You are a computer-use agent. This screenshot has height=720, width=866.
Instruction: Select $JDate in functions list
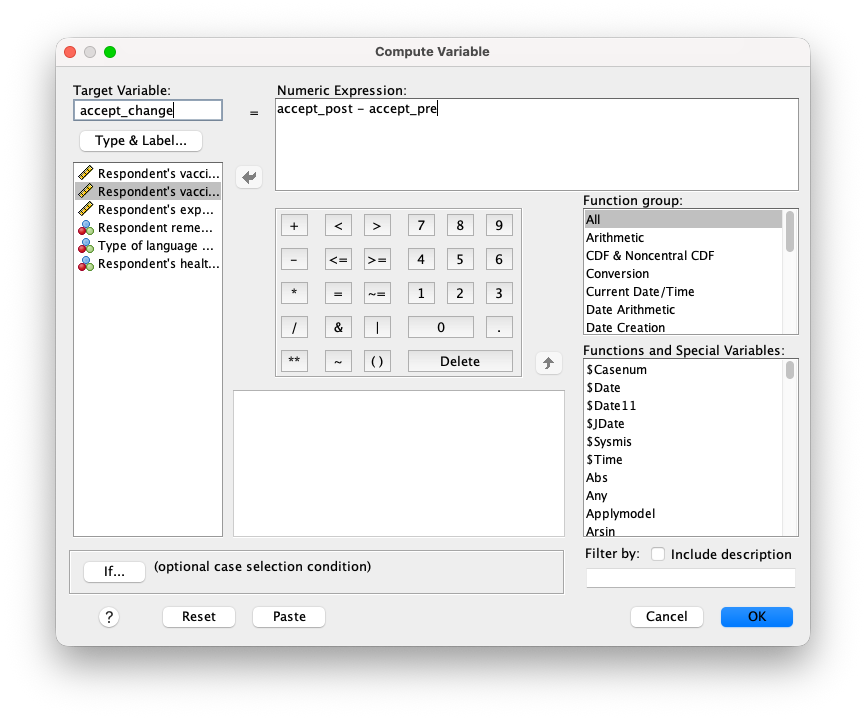[x=683, y=423]
